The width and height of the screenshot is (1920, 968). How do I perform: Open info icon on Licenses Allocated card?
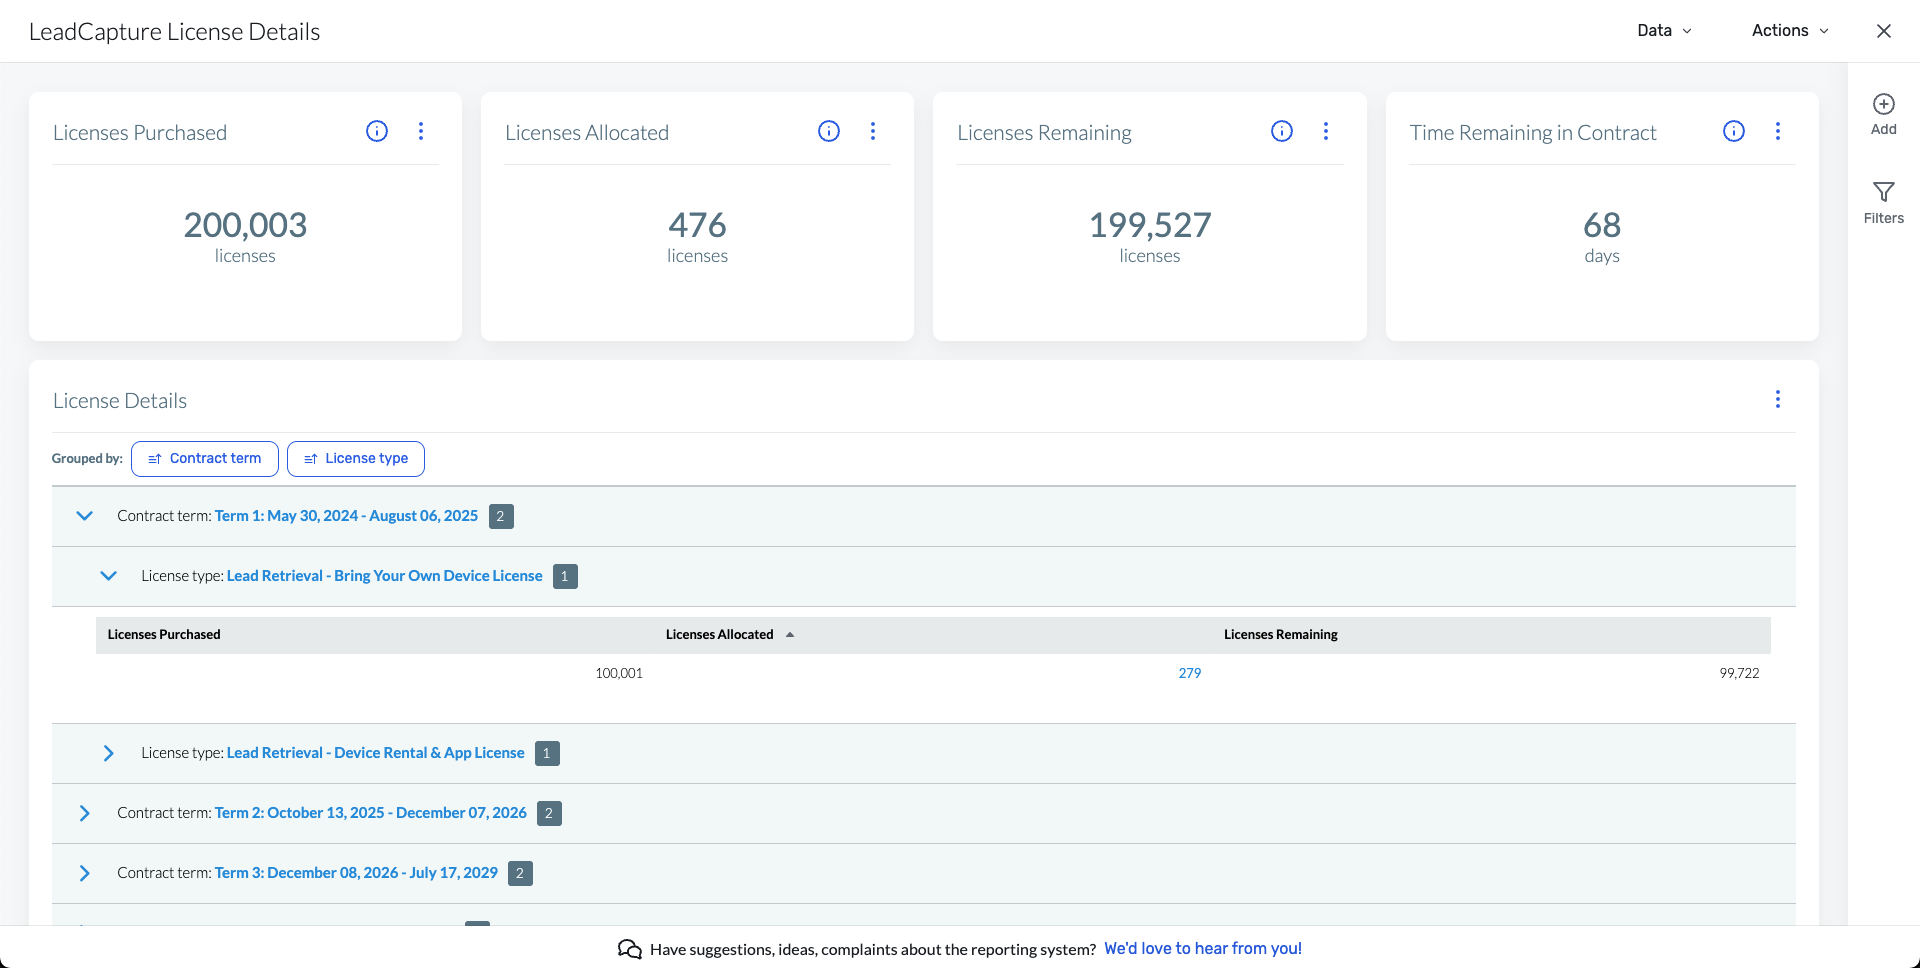pyautogui.click(x=829, y=131)
